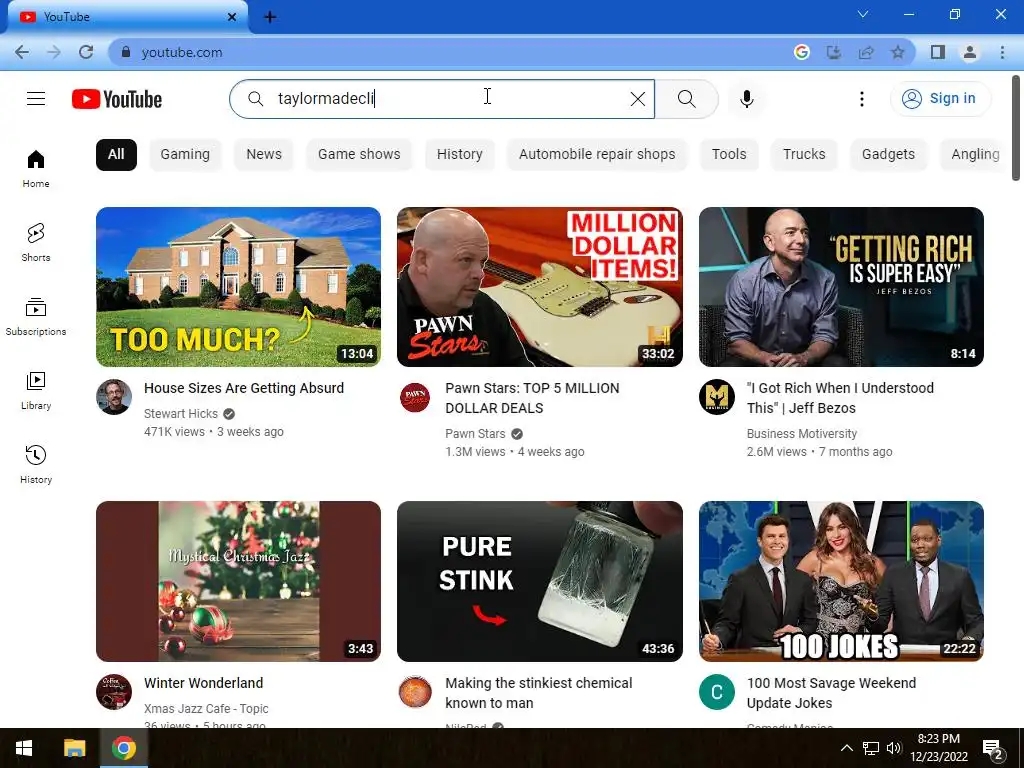Image resolution: width=1024 pixels, height=768 pixels.
Task: Click the Sign in button
Action: pyautogui.click(x=940, y=99)
